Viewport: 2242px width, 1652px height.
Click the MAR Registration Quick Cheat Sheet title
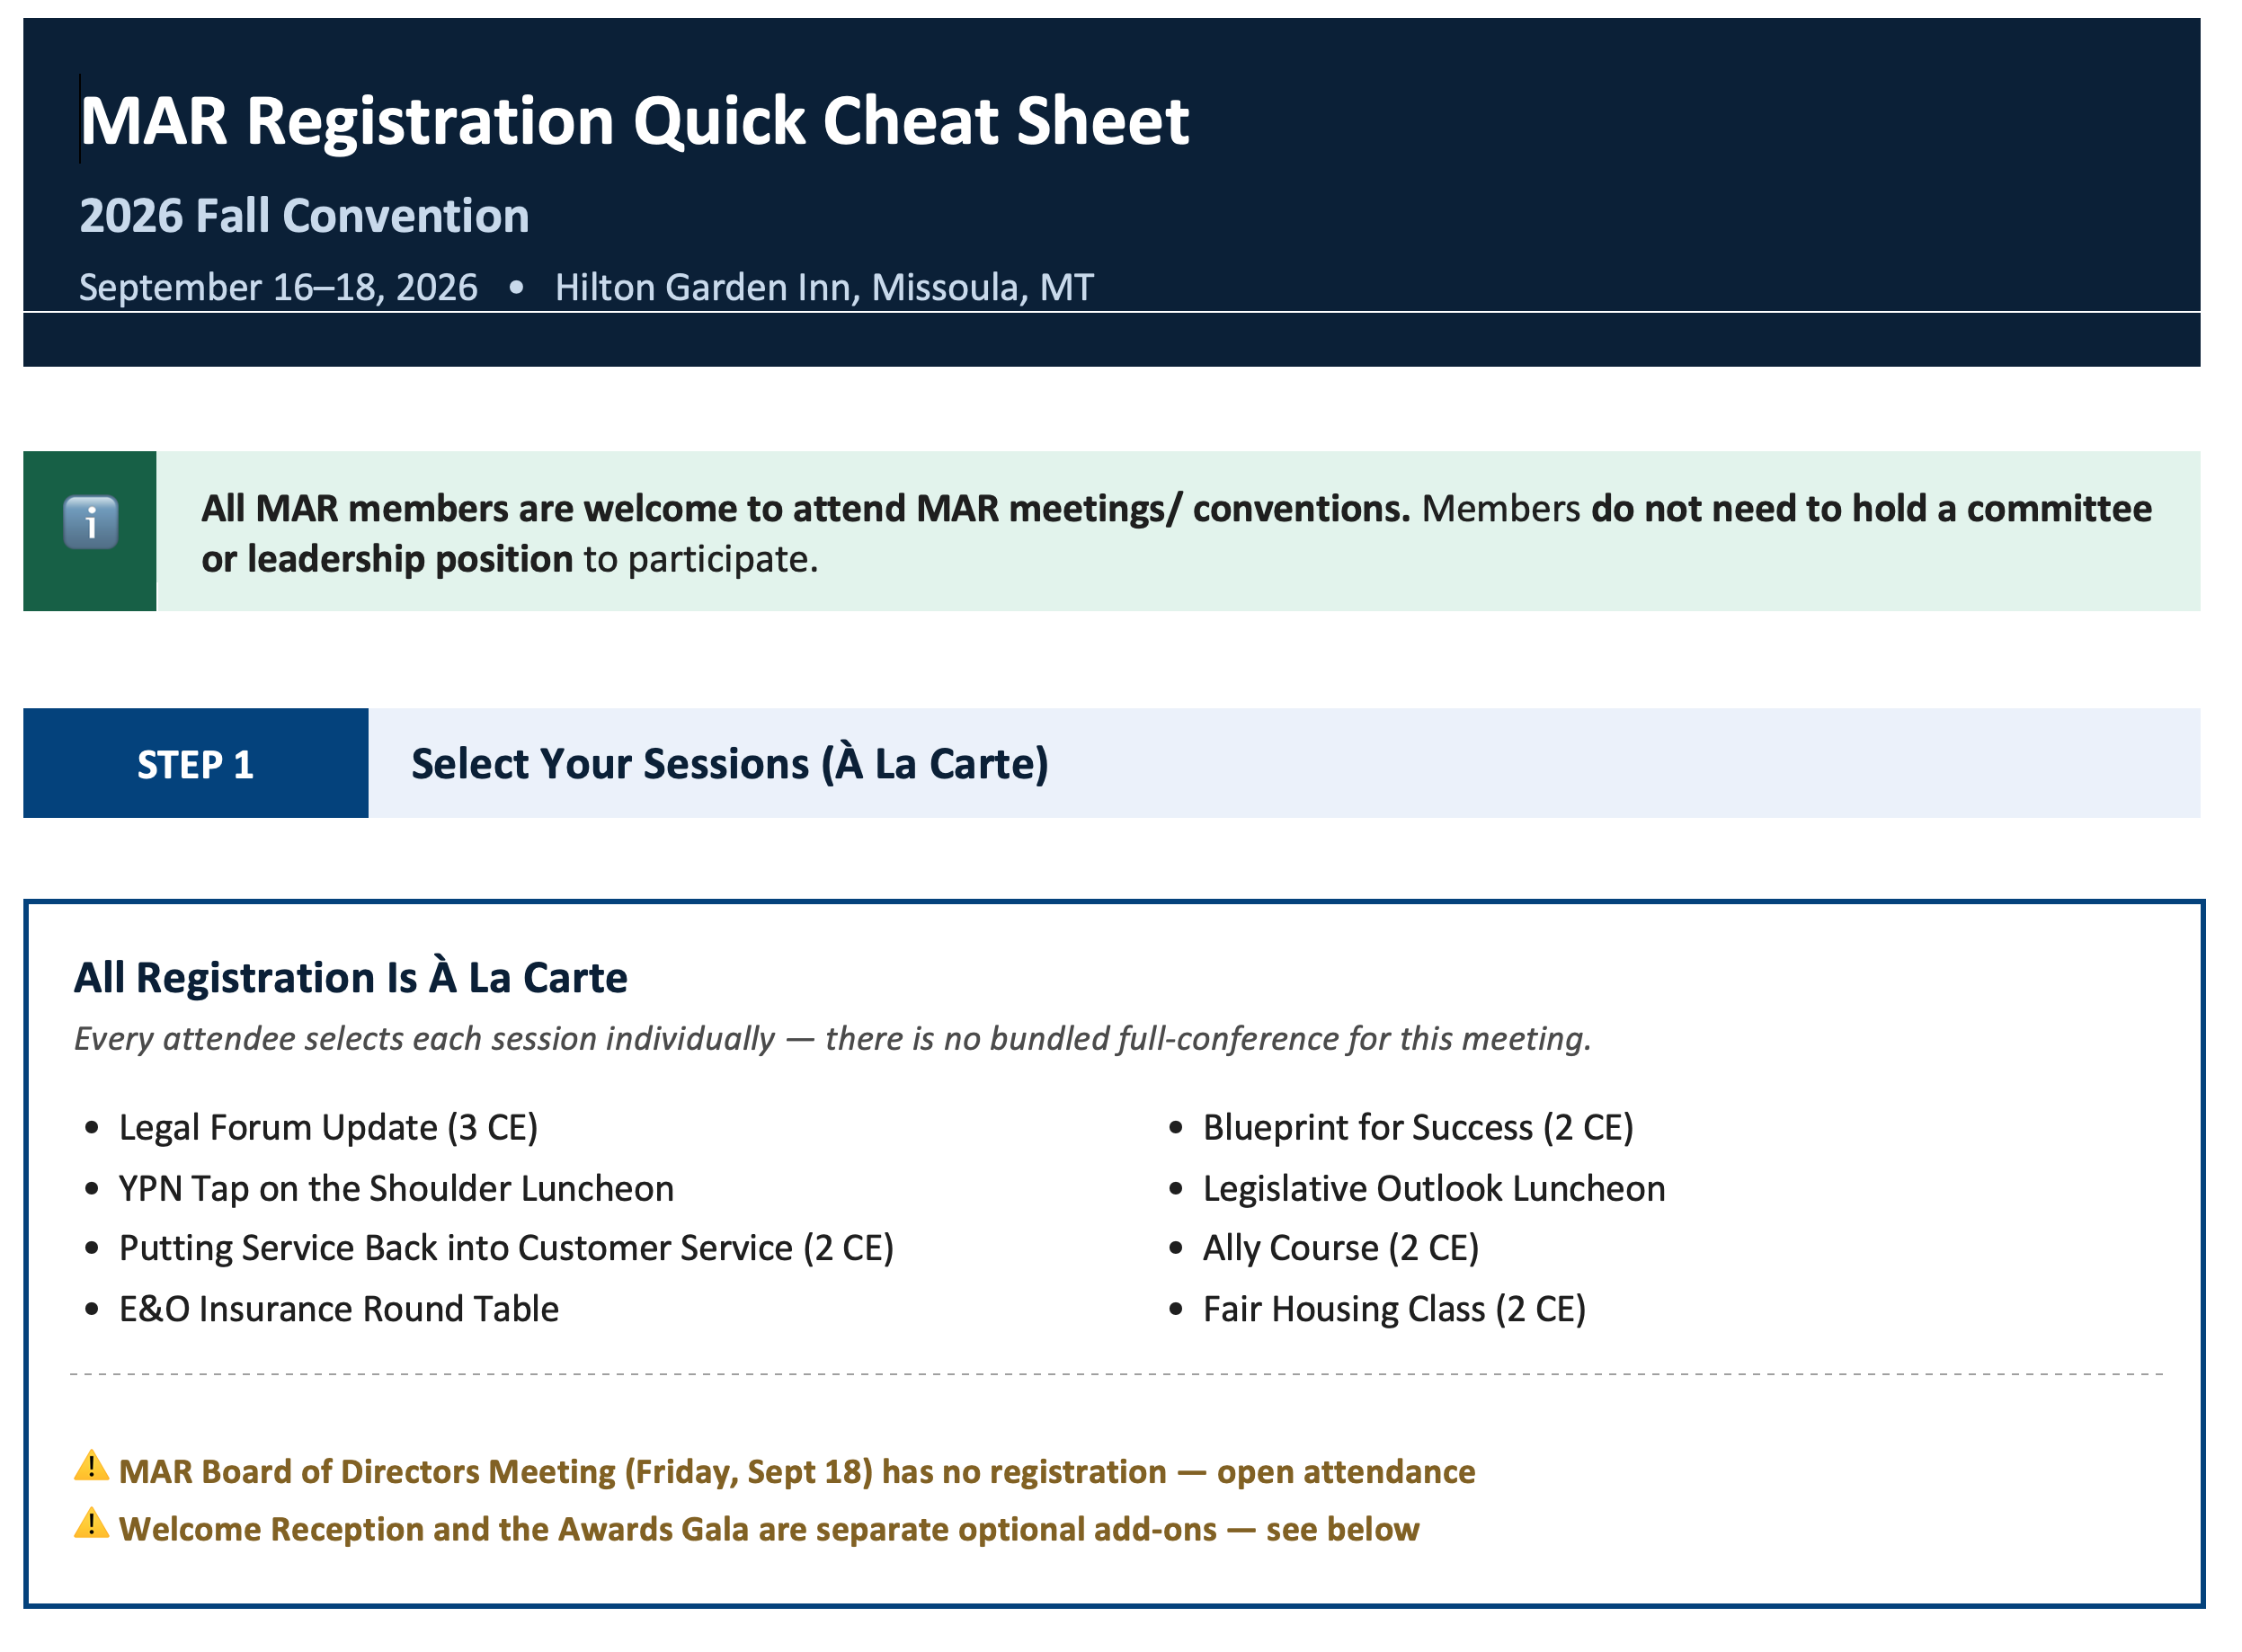(634, 122)
